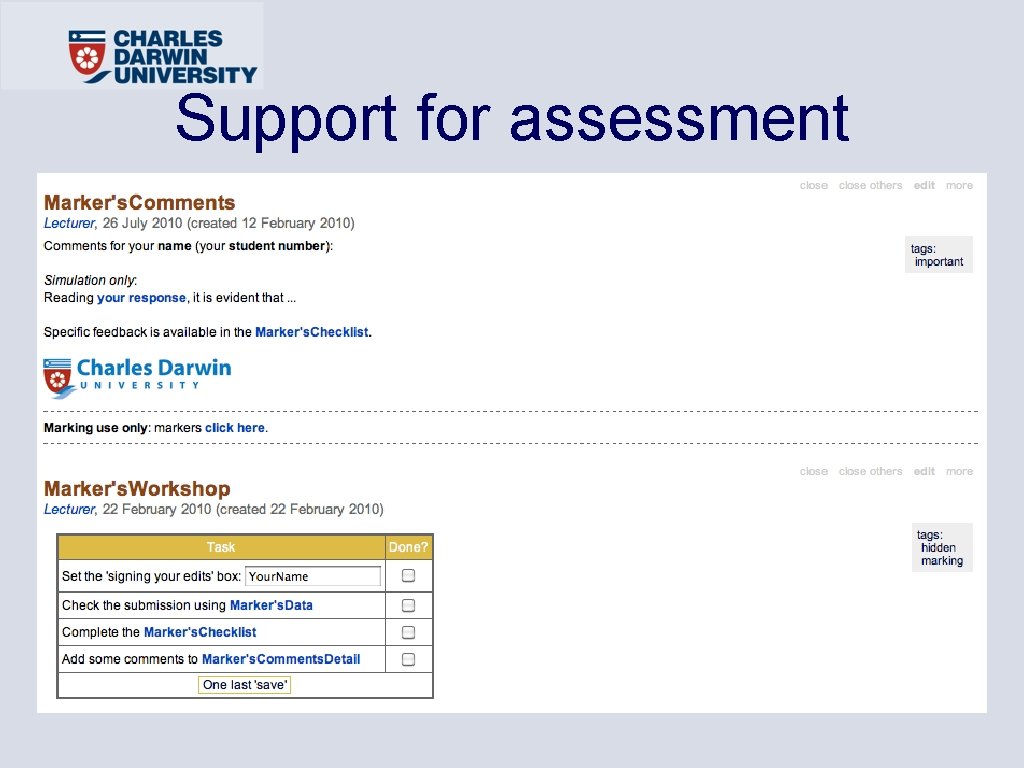Image resolution: width=1024 pixels, height=768 pixels.
Task: Open the Marker'sChecklist link in specific feedback line
Action: [312, 332]
